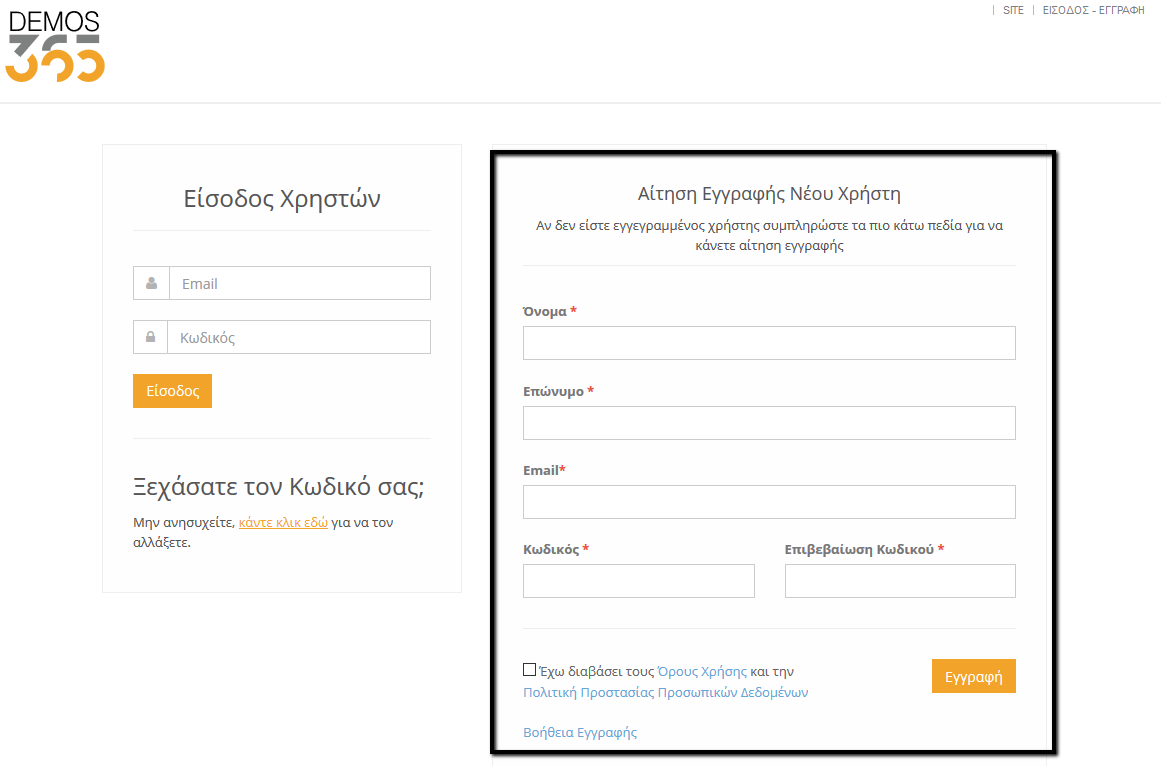Click the DEMOS 365 logo

coord(55,47)
